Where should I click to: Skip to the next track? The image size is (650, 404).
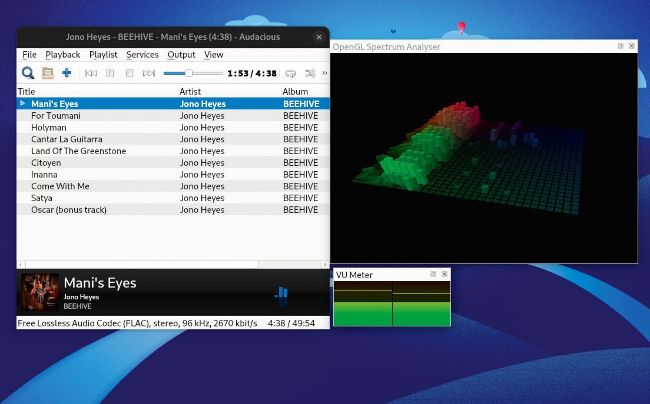pos(149,73)
